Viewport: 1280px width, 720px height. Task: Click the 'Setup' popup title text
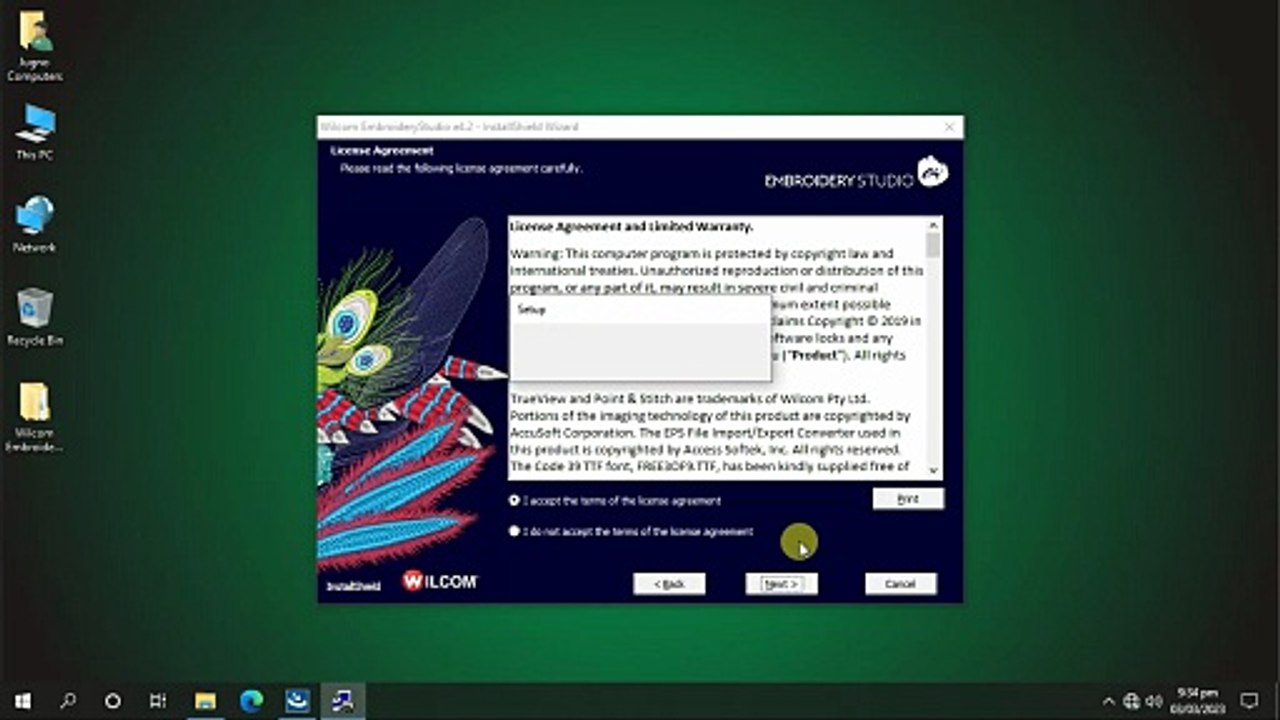click(x=532, y=310)
